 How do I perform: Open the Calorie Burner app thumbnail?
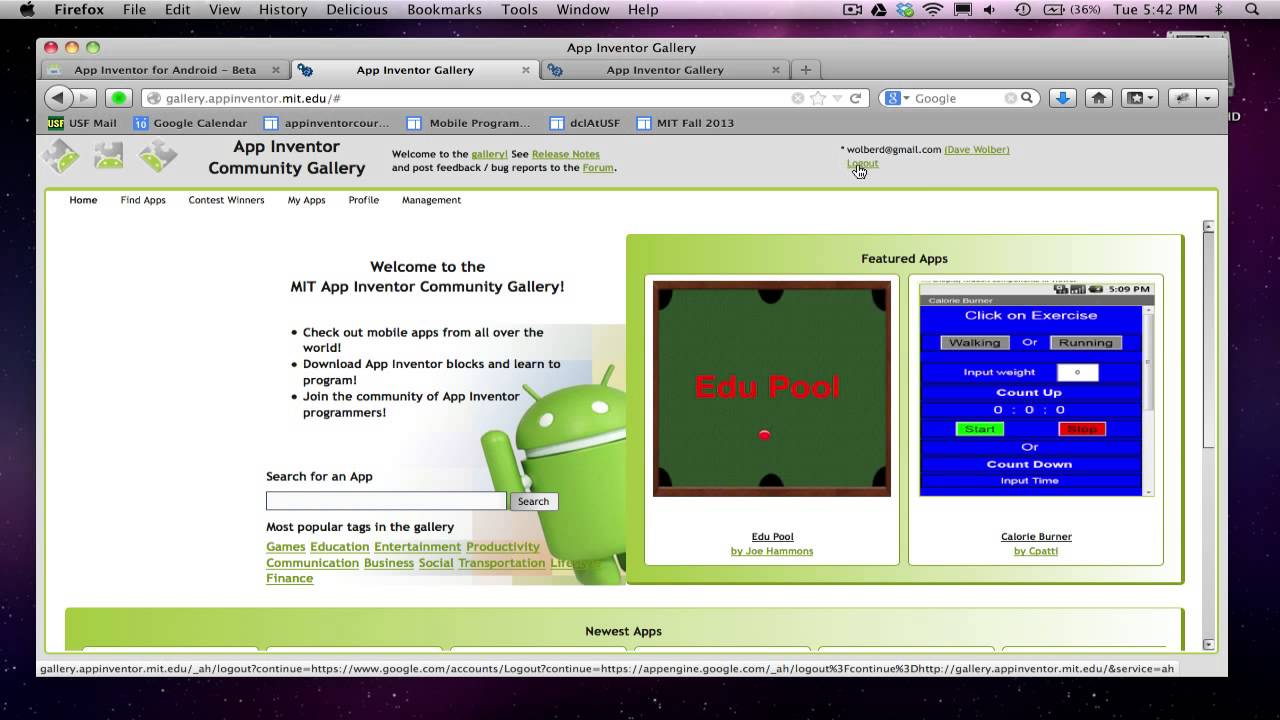click(1036, 388)
